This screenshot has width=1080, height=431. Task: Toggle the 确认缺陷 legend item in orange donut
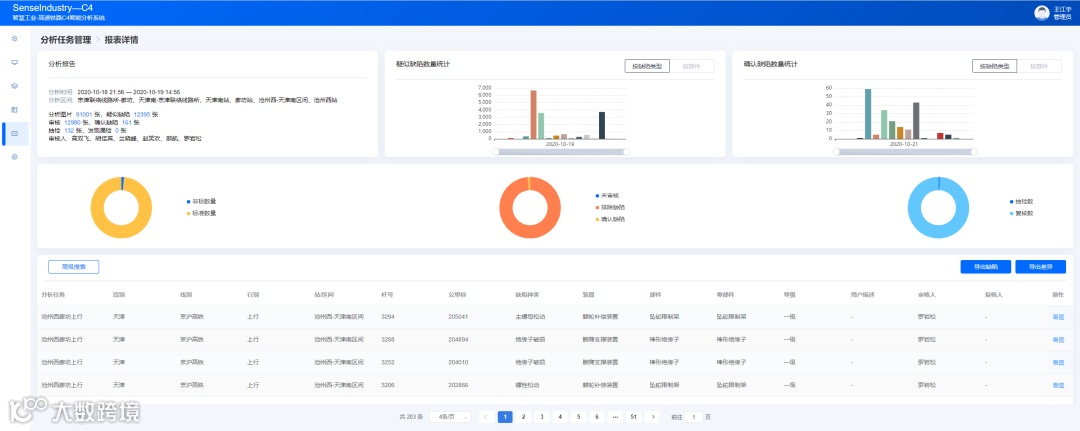click(x=610, y=219)
